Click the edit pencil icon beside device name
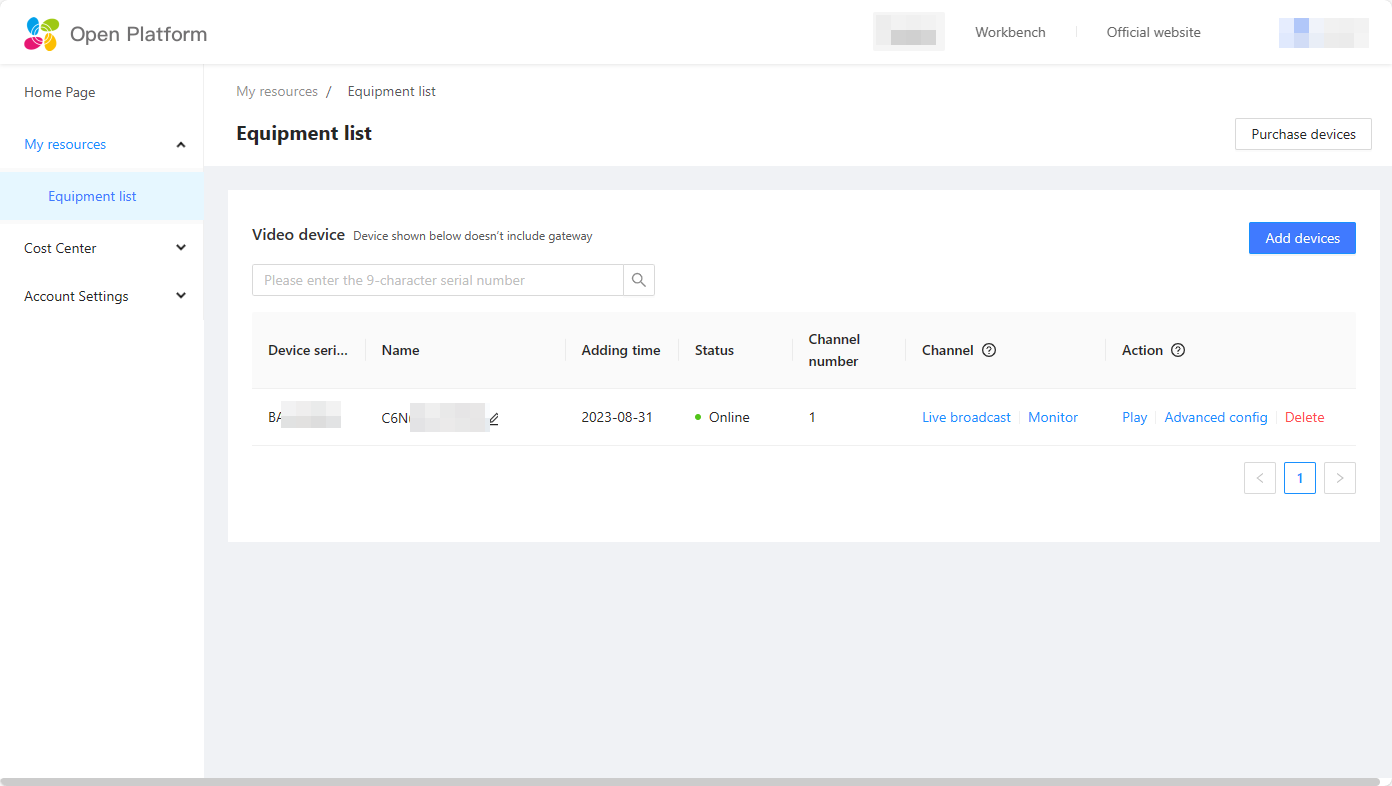 click(x=494, y=419)
